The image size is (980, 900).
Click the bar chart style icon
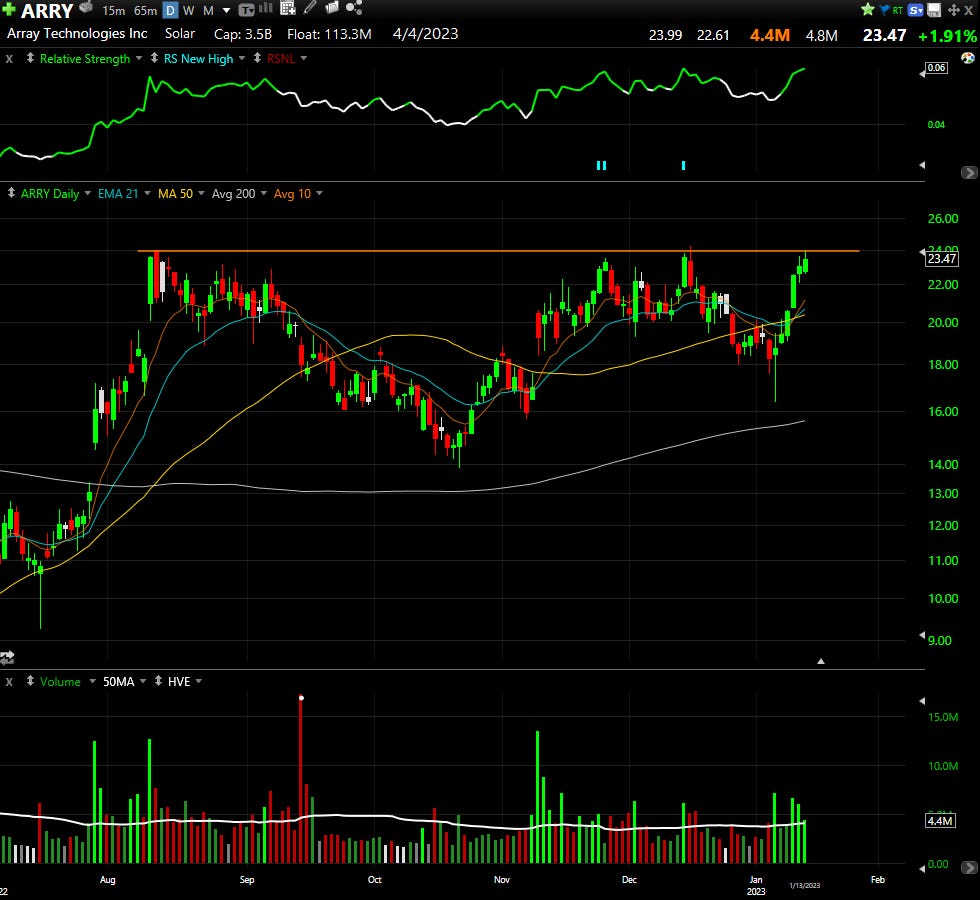tap(266, 8)
